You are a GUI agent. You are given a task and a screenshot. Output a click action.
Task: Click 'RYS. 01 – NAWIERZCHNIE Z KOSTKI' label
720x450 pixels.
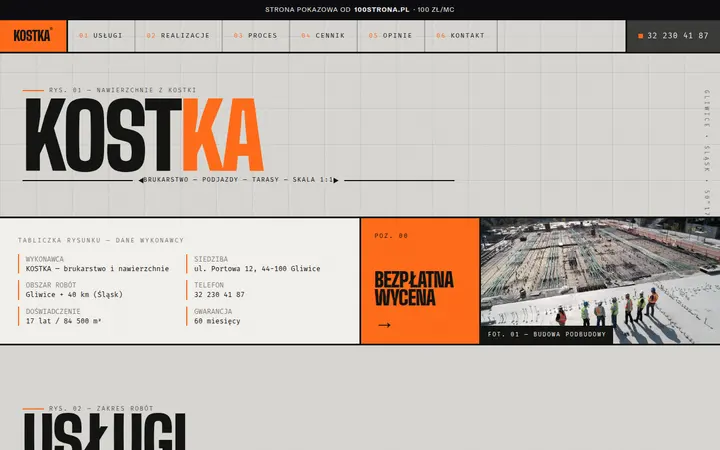click(123, 90)
